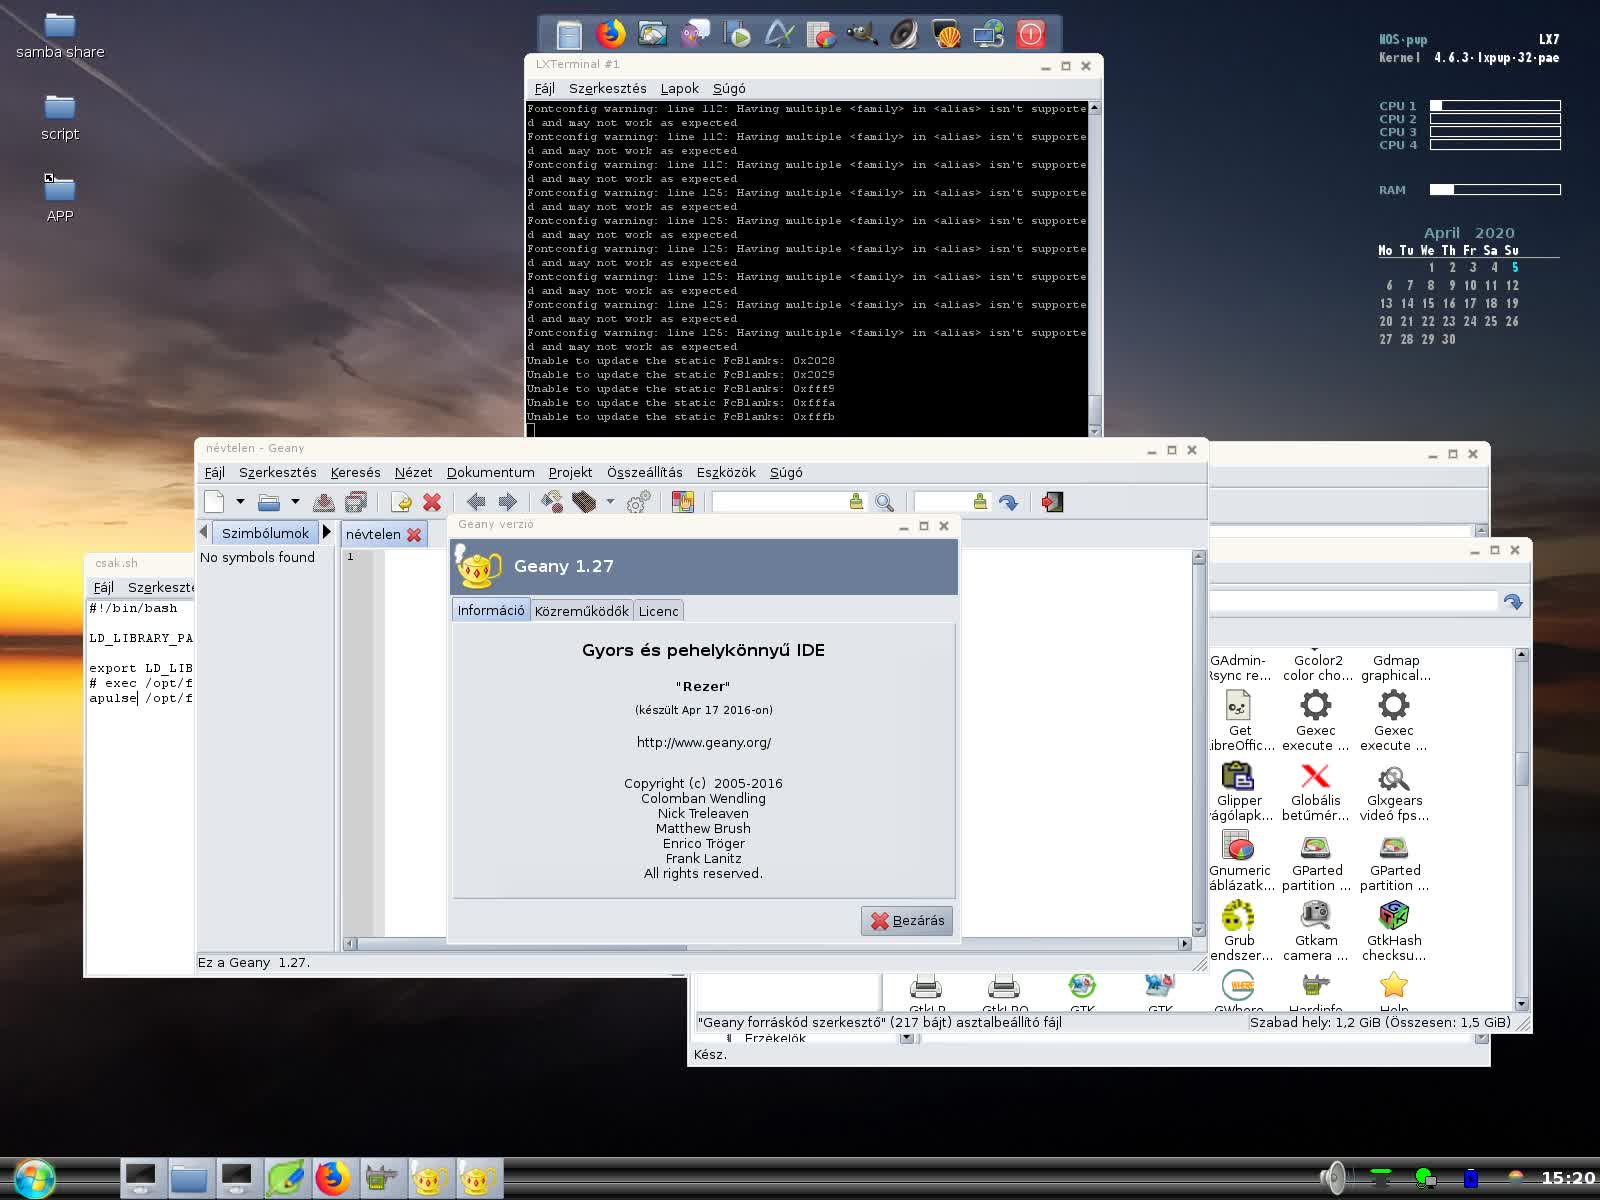This screenshot has height=1200, width=1600.
Task: Click the red power button in top dock
Action: (x=1030, y=34)
